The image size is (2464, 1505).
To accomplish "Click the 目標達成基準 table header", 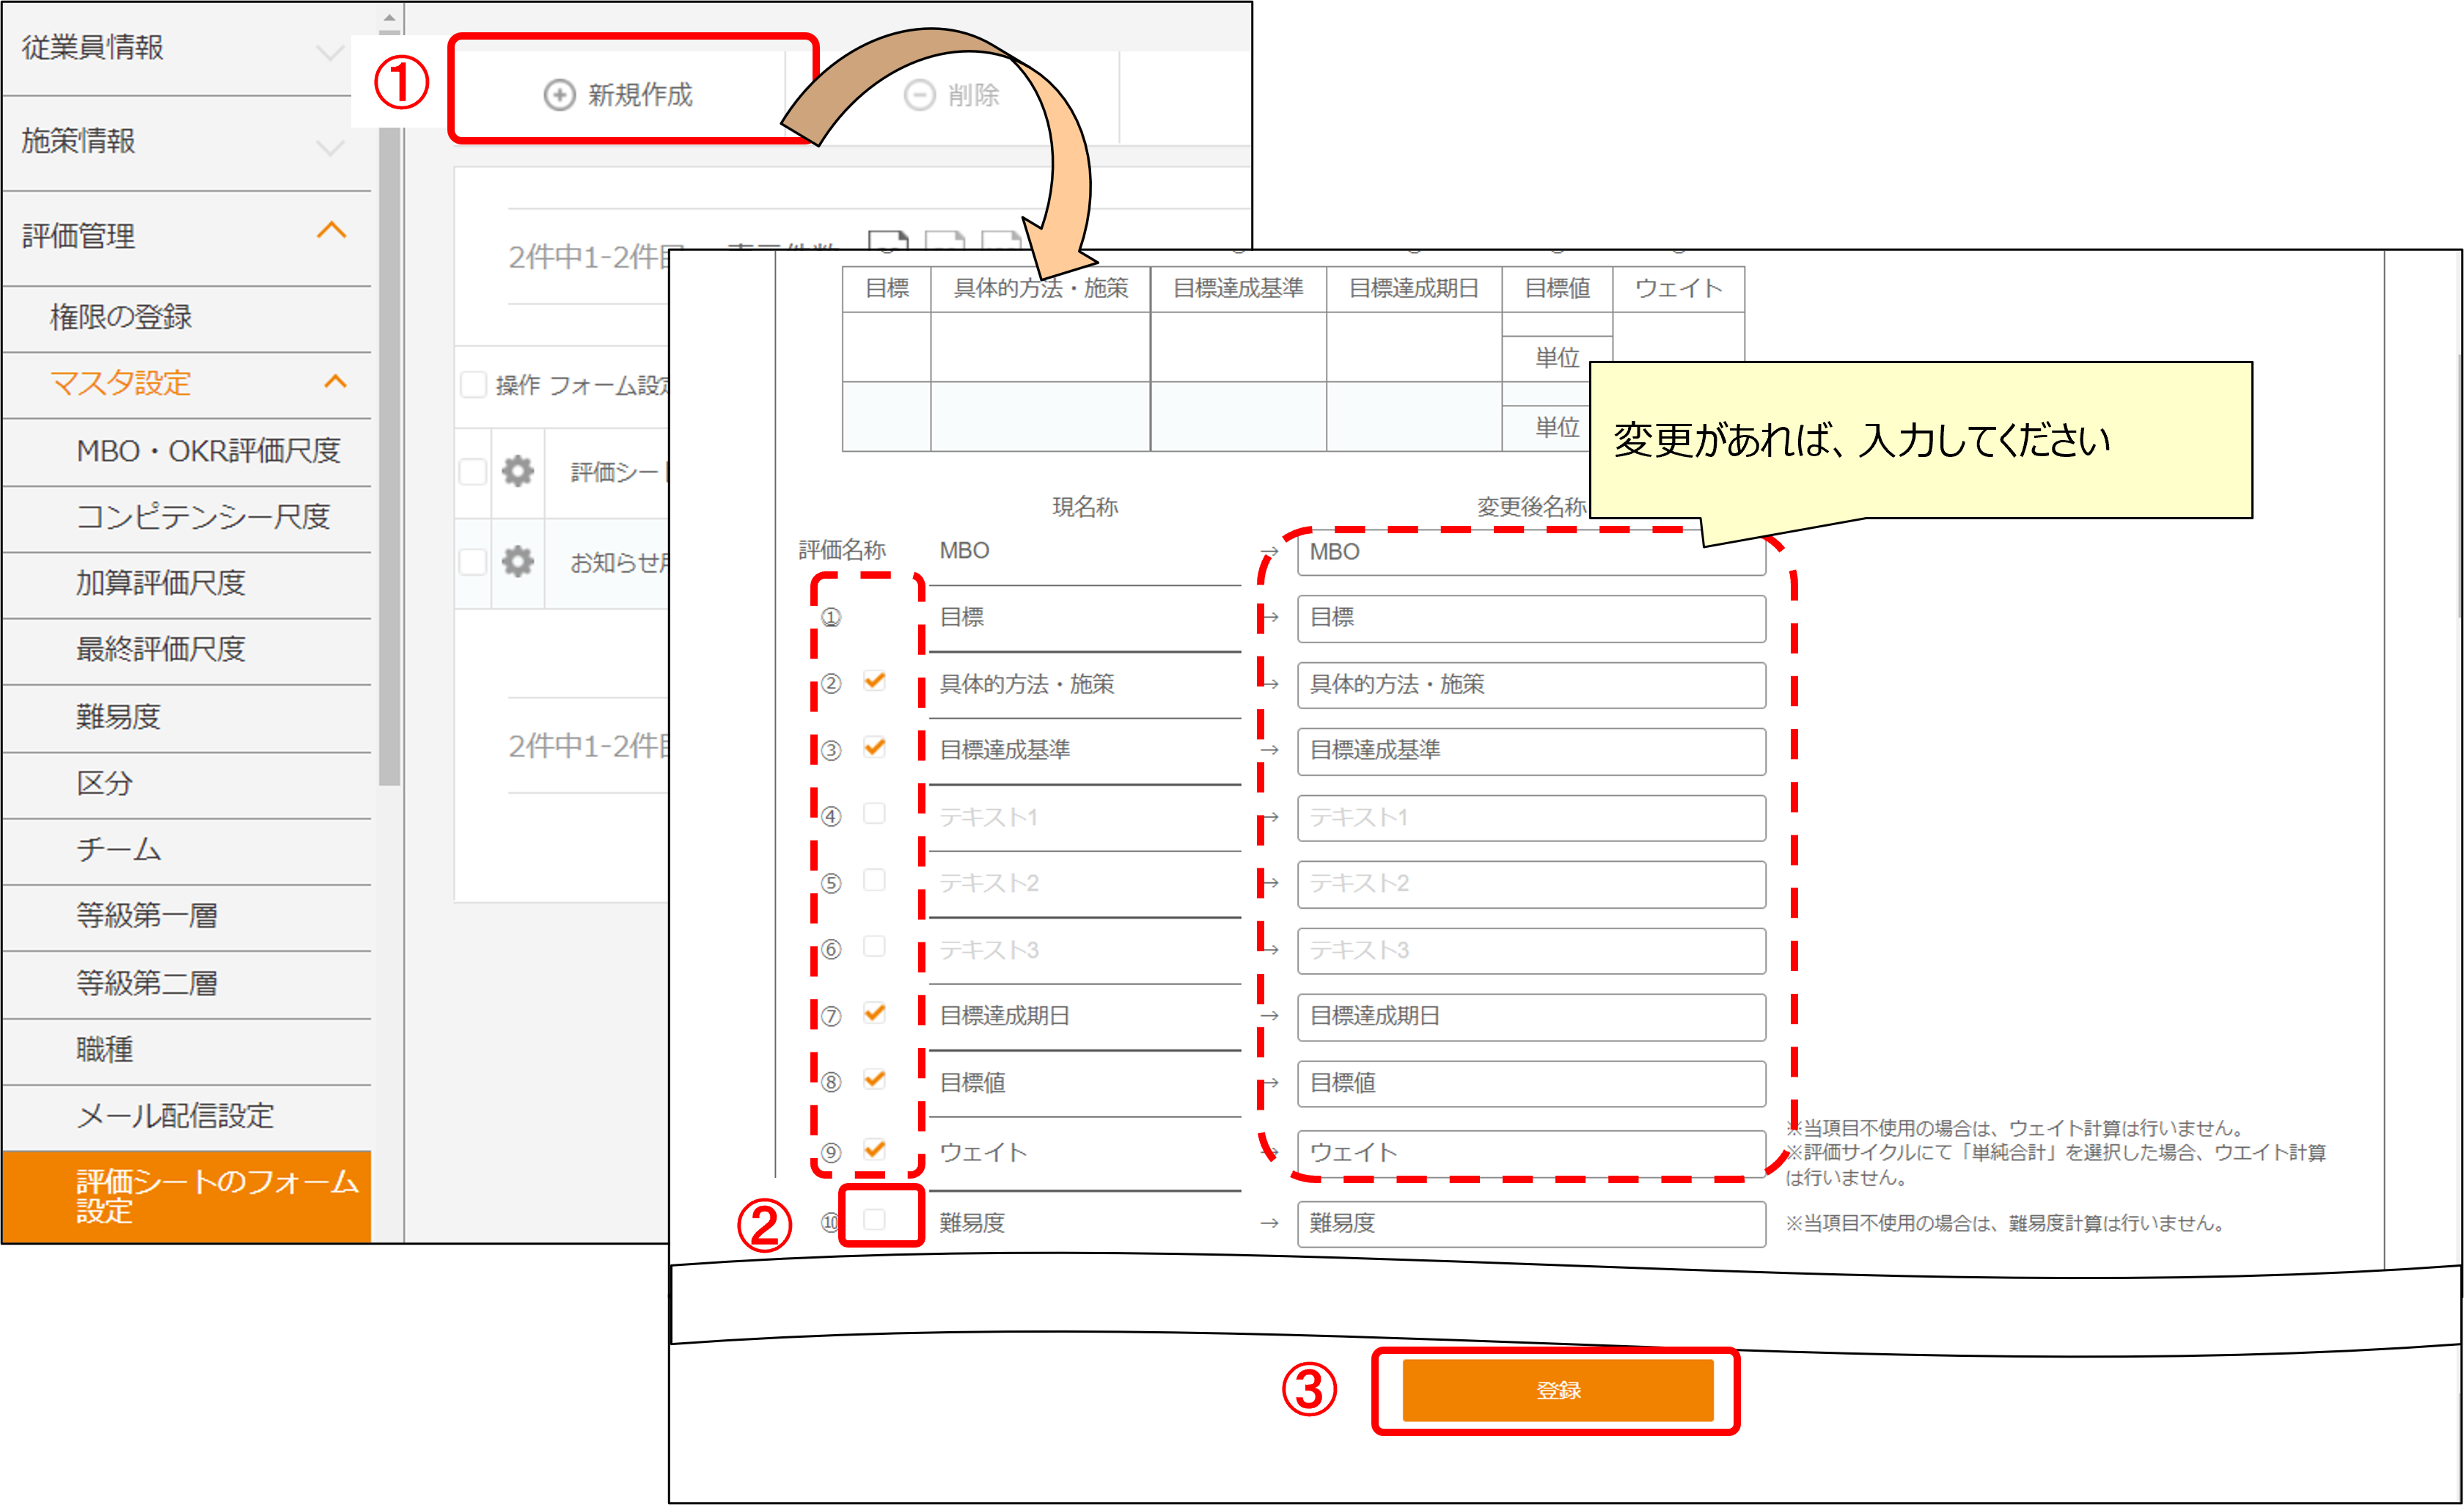I will click(1238, 289).
